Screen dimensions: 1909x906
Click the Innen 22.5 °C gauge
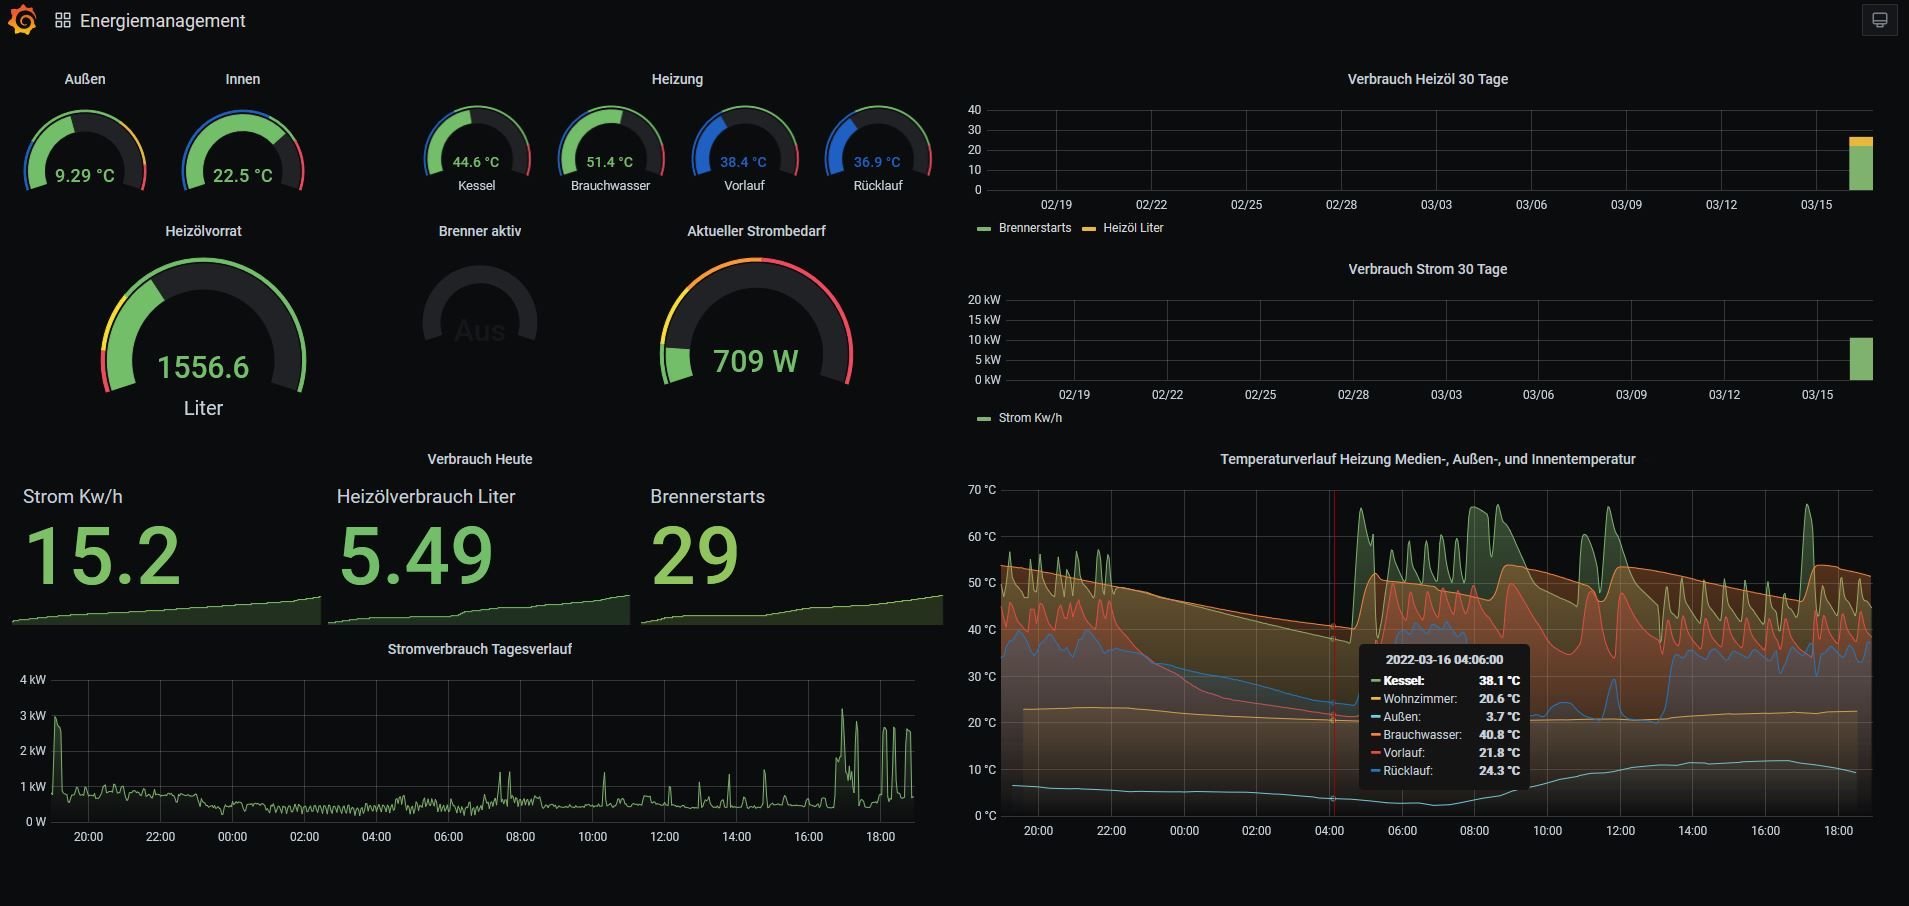point(243,152)
